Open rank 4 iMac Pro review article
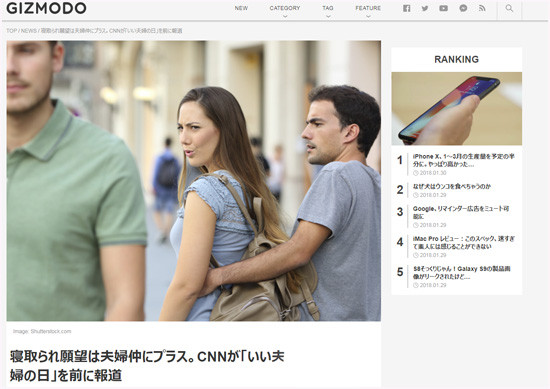The height and width of the screenshot is (389, 550). tap(463, 242)
